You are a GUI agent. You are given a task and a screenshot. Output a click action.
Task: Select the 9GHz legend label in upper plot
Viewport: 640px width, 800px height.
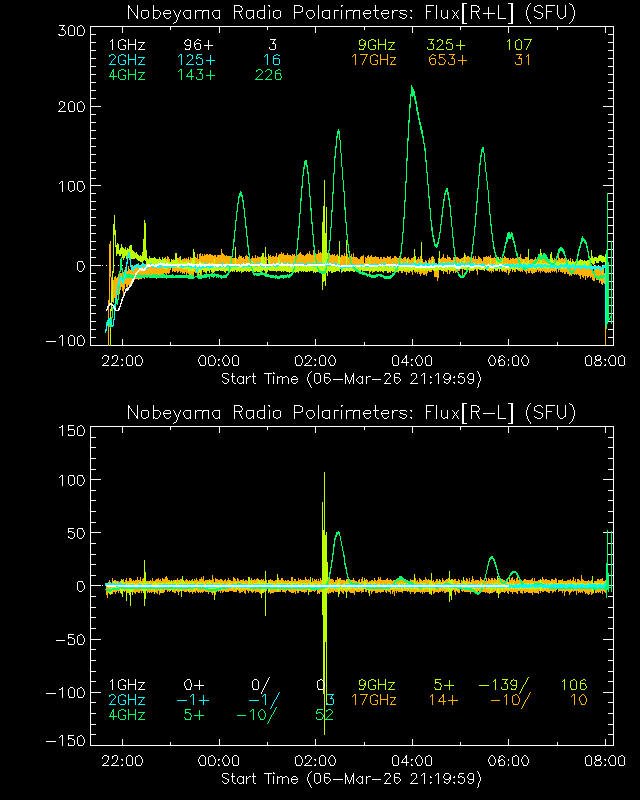coord(377,46)
